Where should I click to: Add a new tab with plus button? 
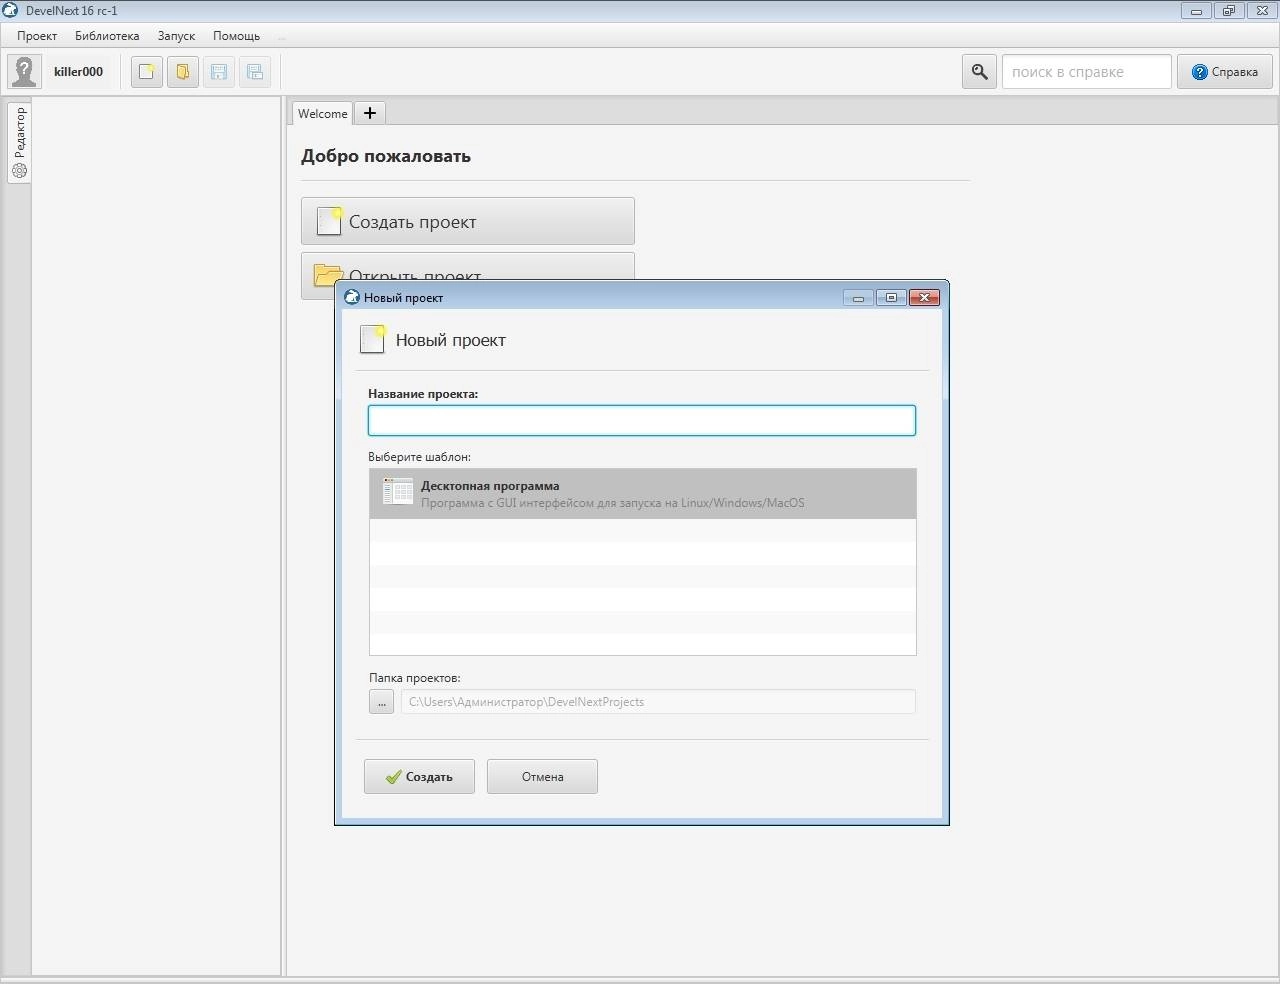click(x=370, y=113)
